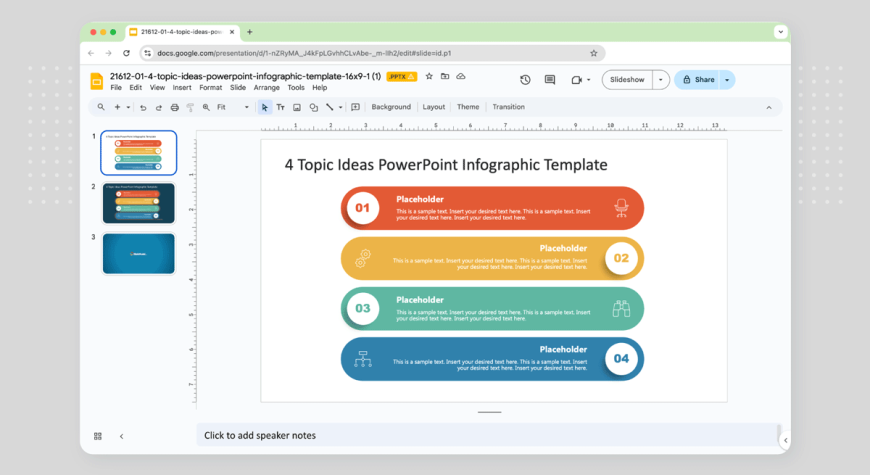Image resolution: width=870 pixels, height=475 pixels.
Task: Select slide 1 thumbnail
Action: click(x=139, y=153)
